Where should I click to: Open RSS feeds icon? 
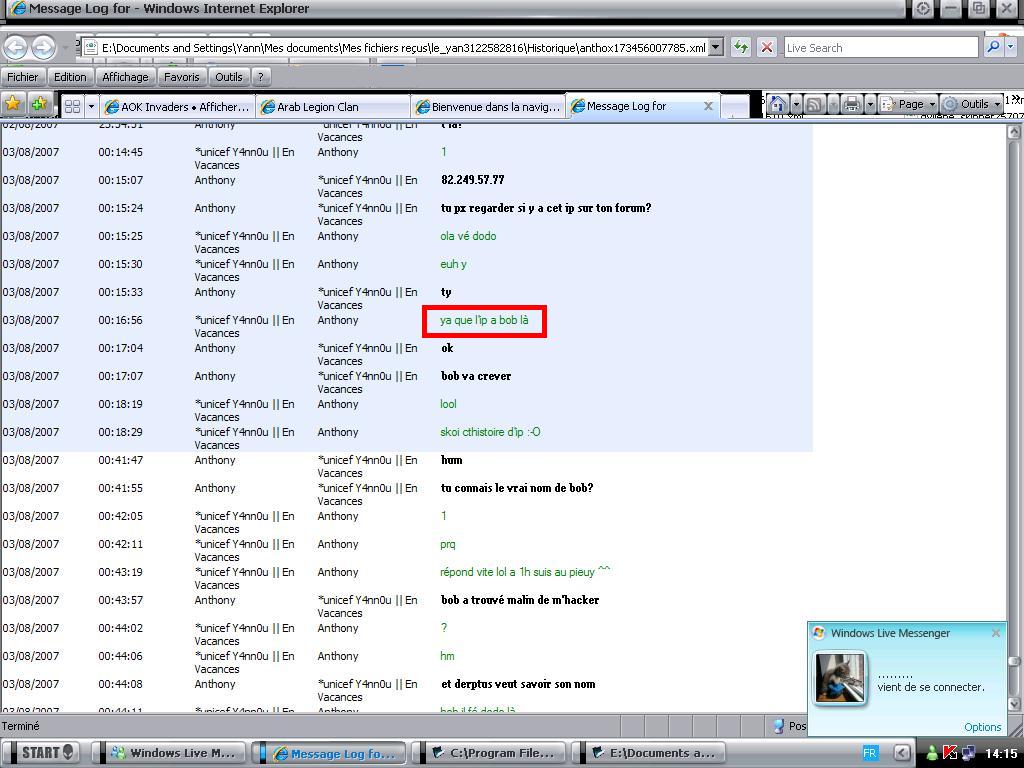(814, 104)
